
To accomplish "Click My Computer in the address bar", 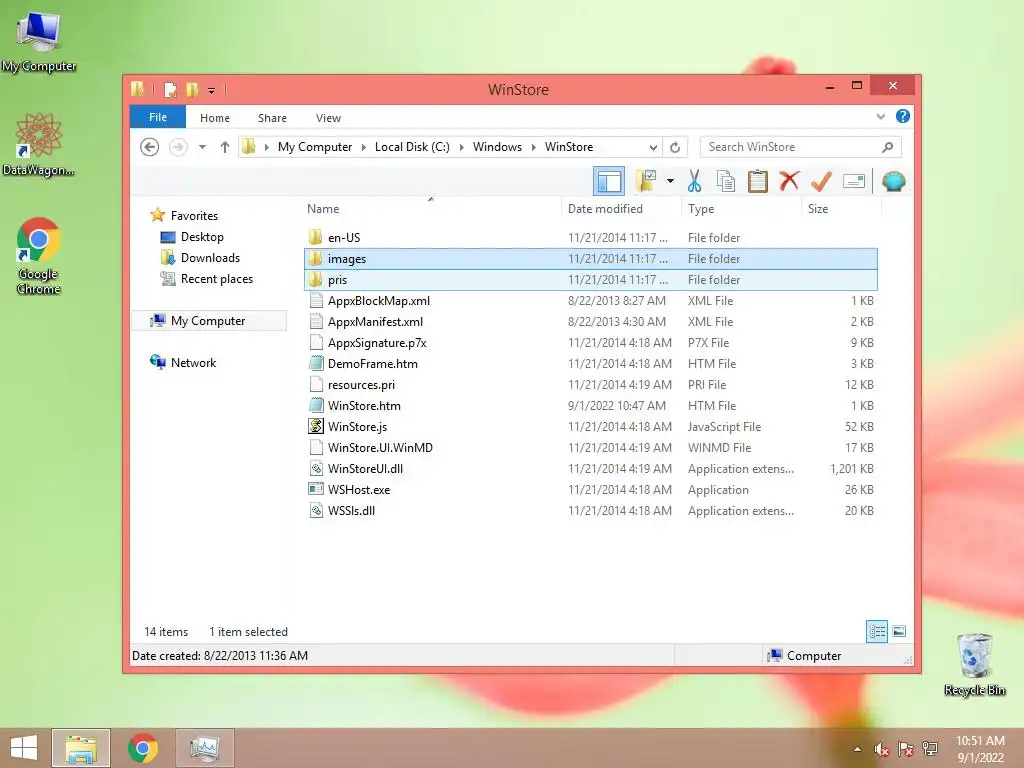I will point(315,147).
